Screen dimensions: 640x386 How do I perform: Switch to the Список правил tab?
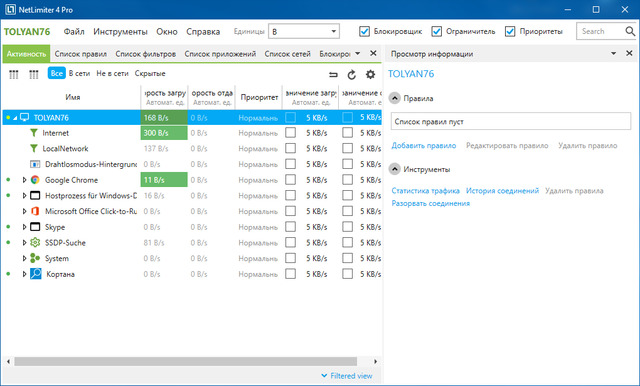click(81, 54)
